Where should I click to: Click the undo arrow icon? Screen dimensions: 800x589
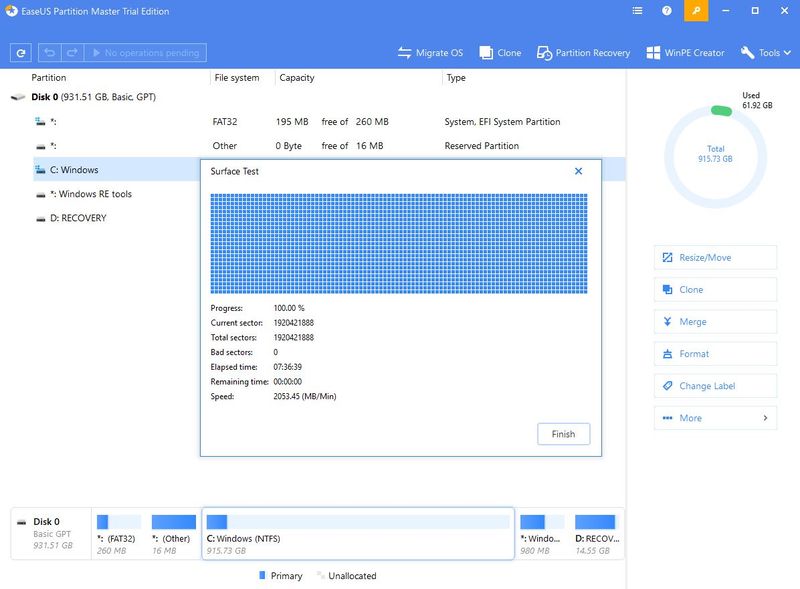[49, 53]
